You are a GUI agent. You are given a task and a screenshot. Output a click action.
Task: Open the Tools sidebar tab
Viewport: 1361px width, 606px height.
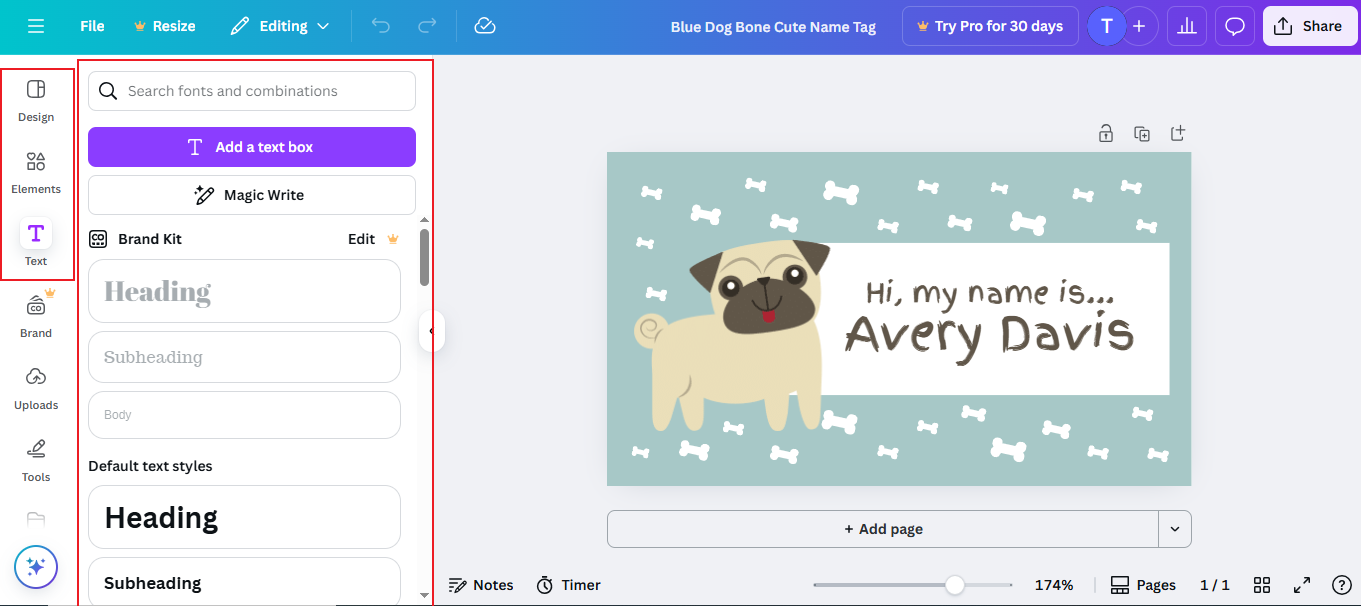[x=36, y=460]
